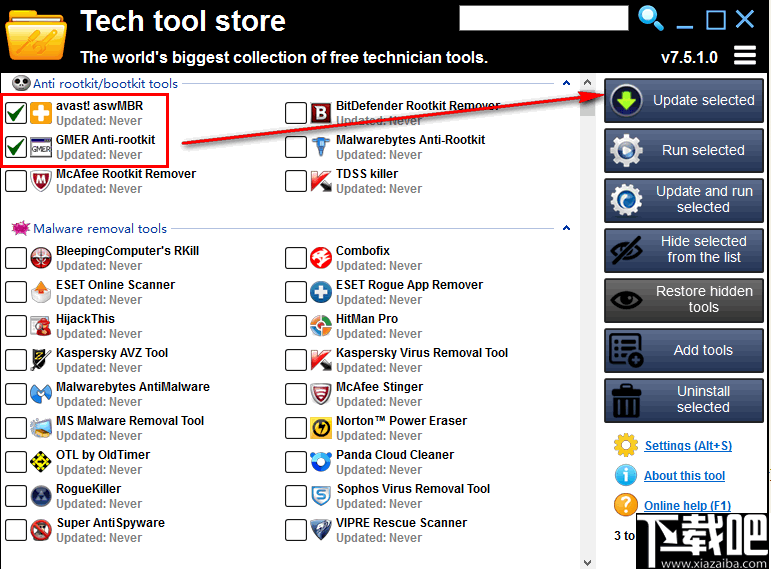Click the MS Malware Removal Tool icon
This screenshot has width=771, height=569.
pos(41,428)
